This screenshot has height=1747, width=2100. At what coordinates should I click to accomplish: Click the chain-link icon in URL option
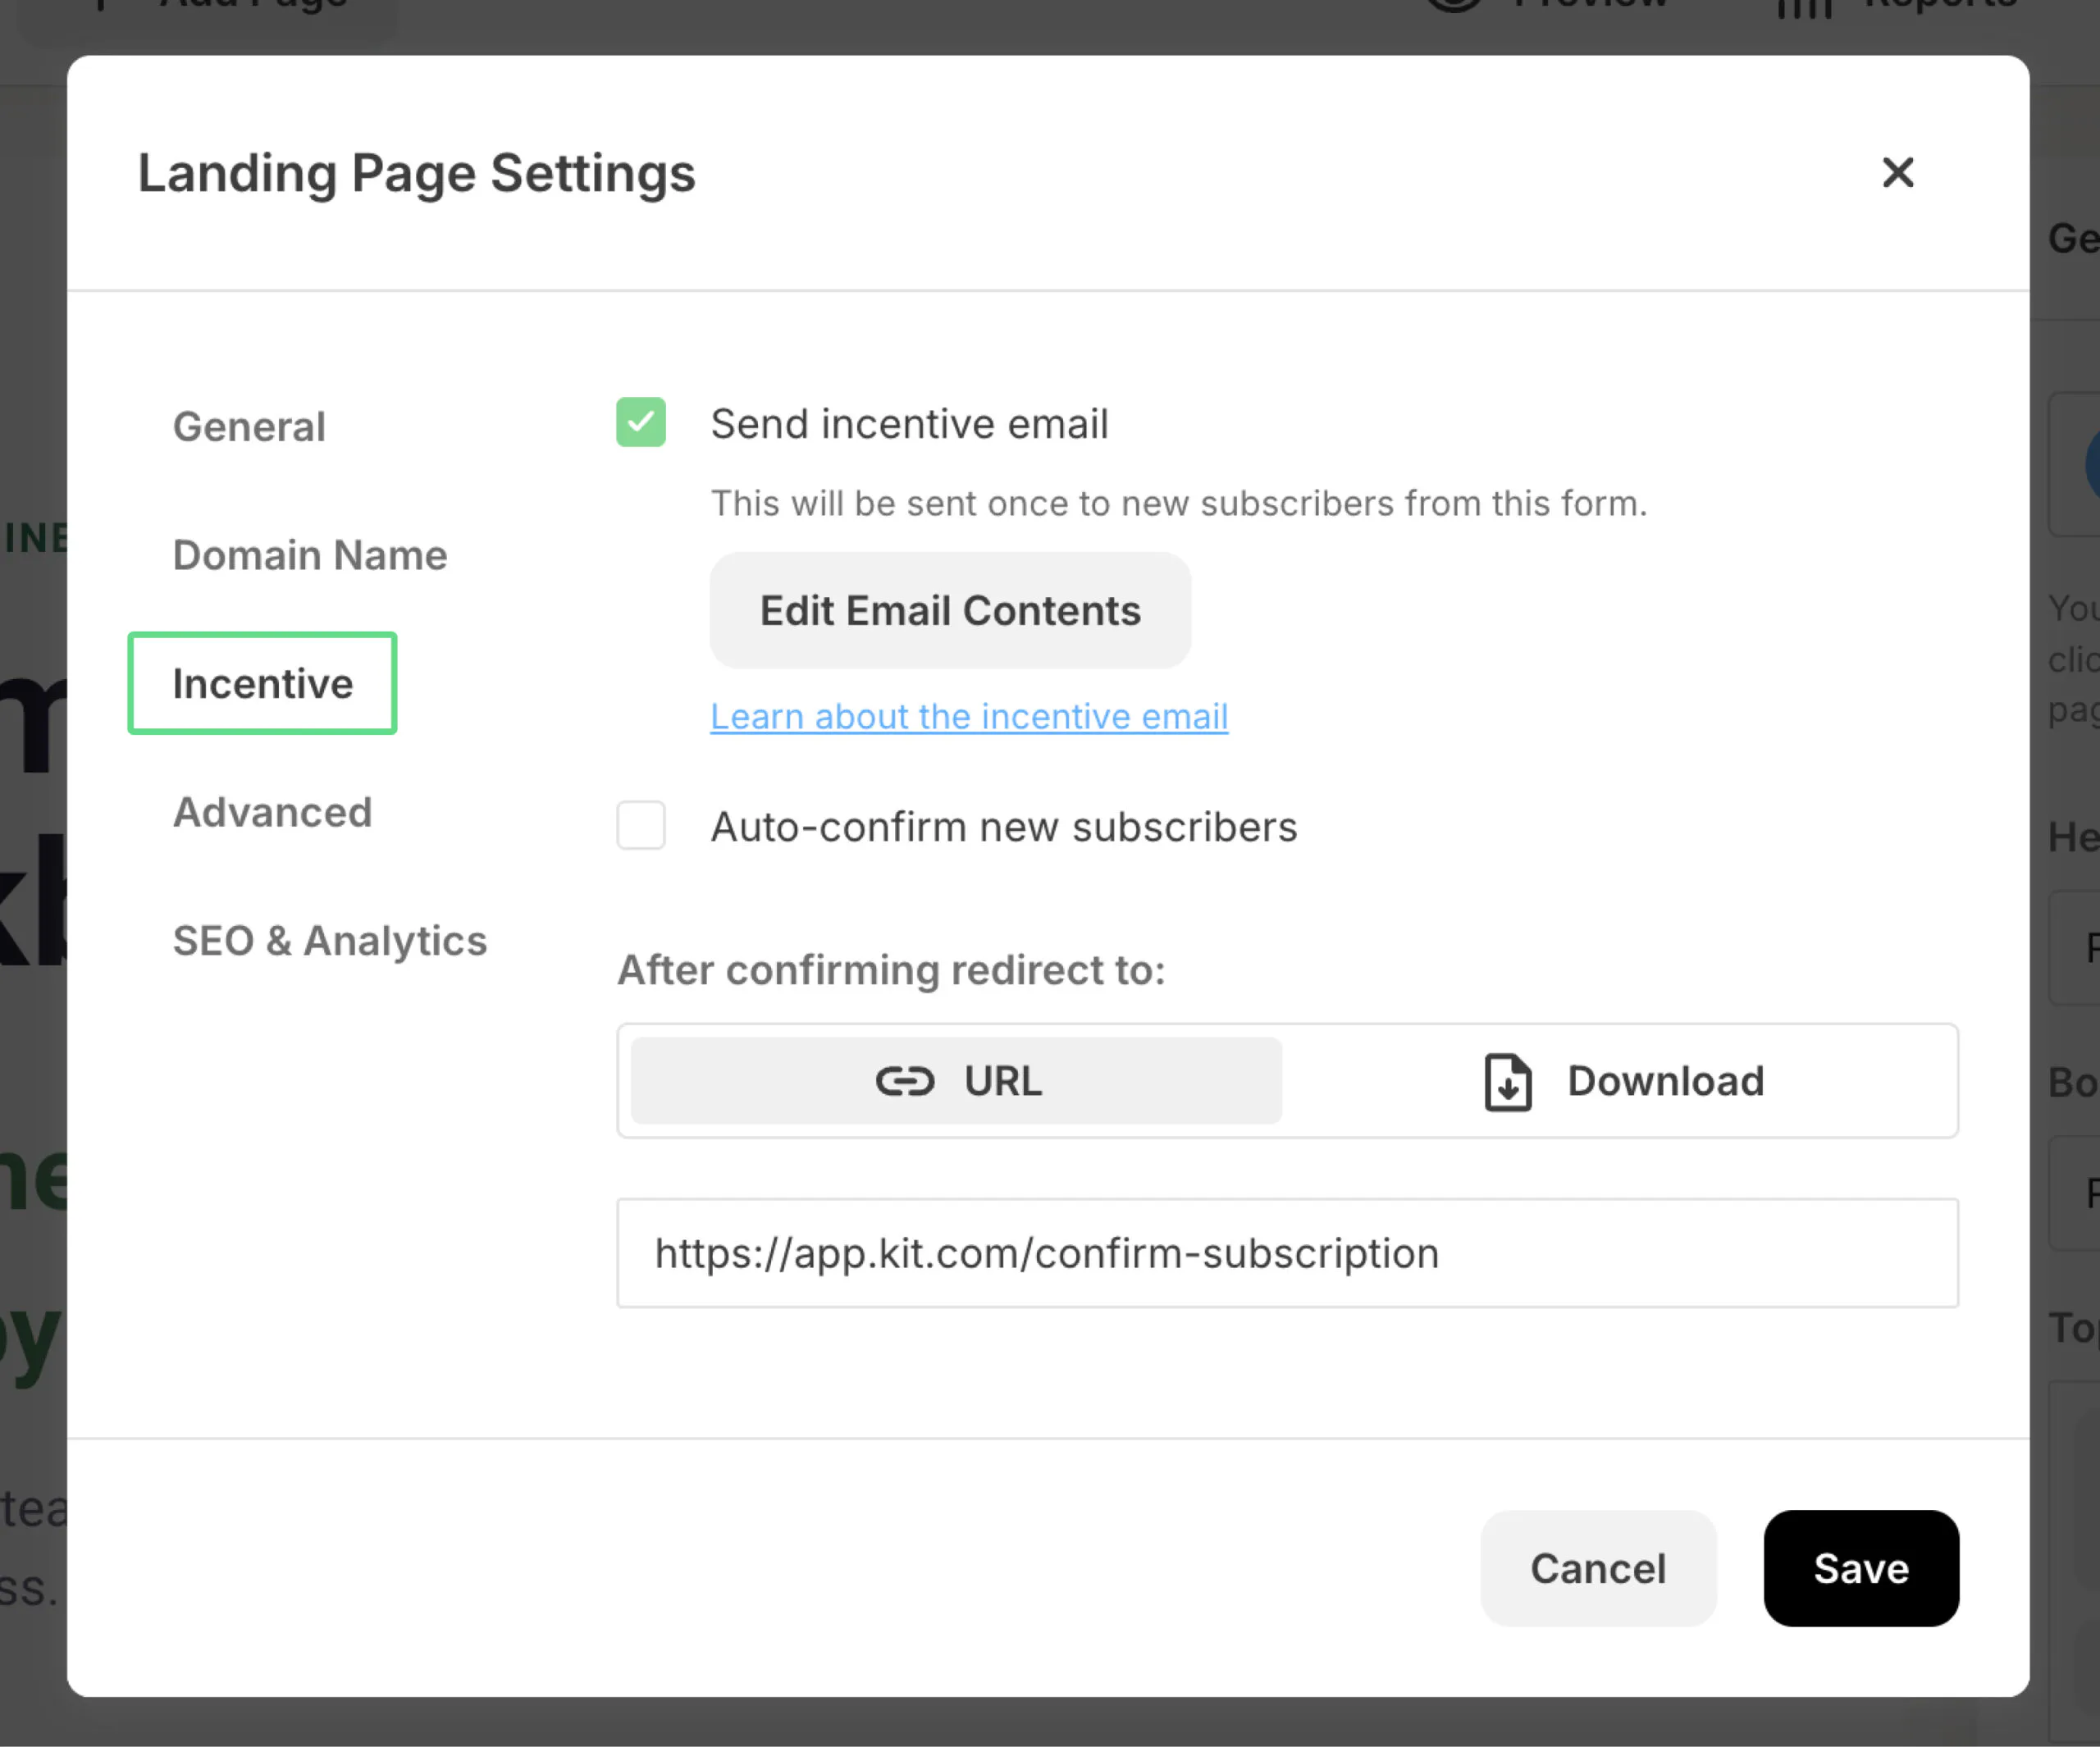pyautogui.click(x=904, y=1081)
